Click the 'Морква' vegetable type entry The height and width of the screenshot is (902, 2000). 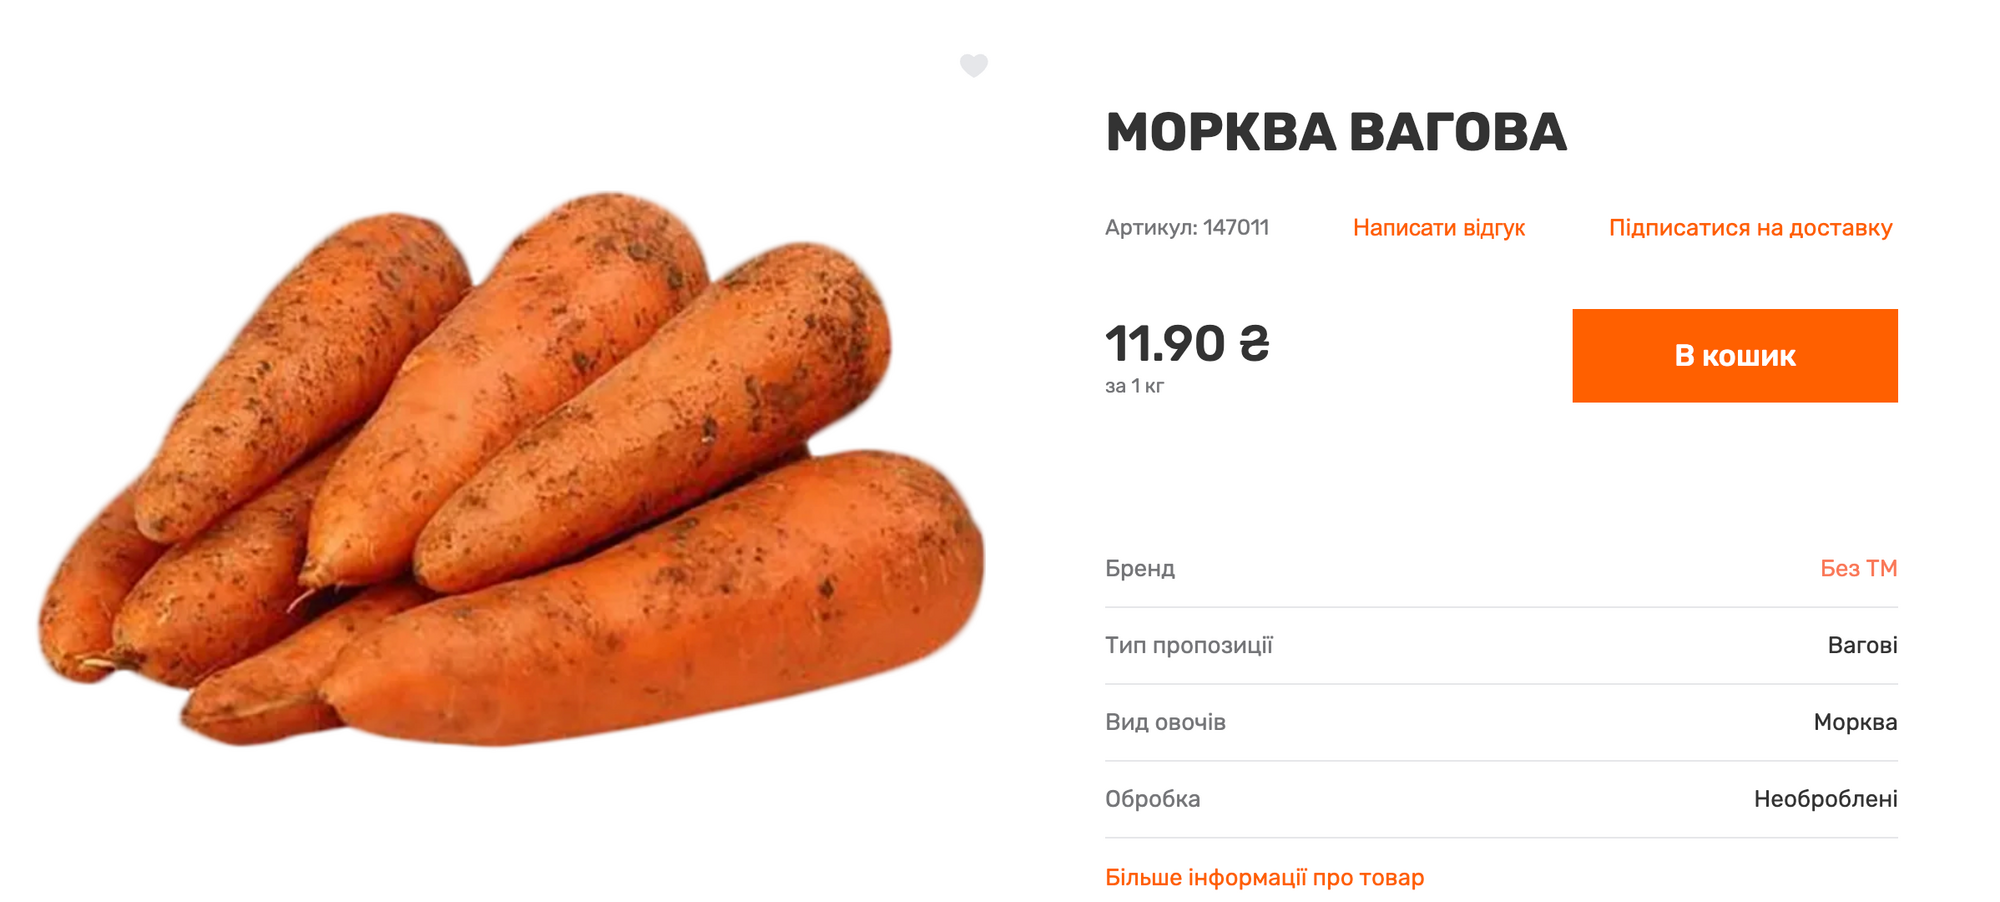coord(1858,722)
